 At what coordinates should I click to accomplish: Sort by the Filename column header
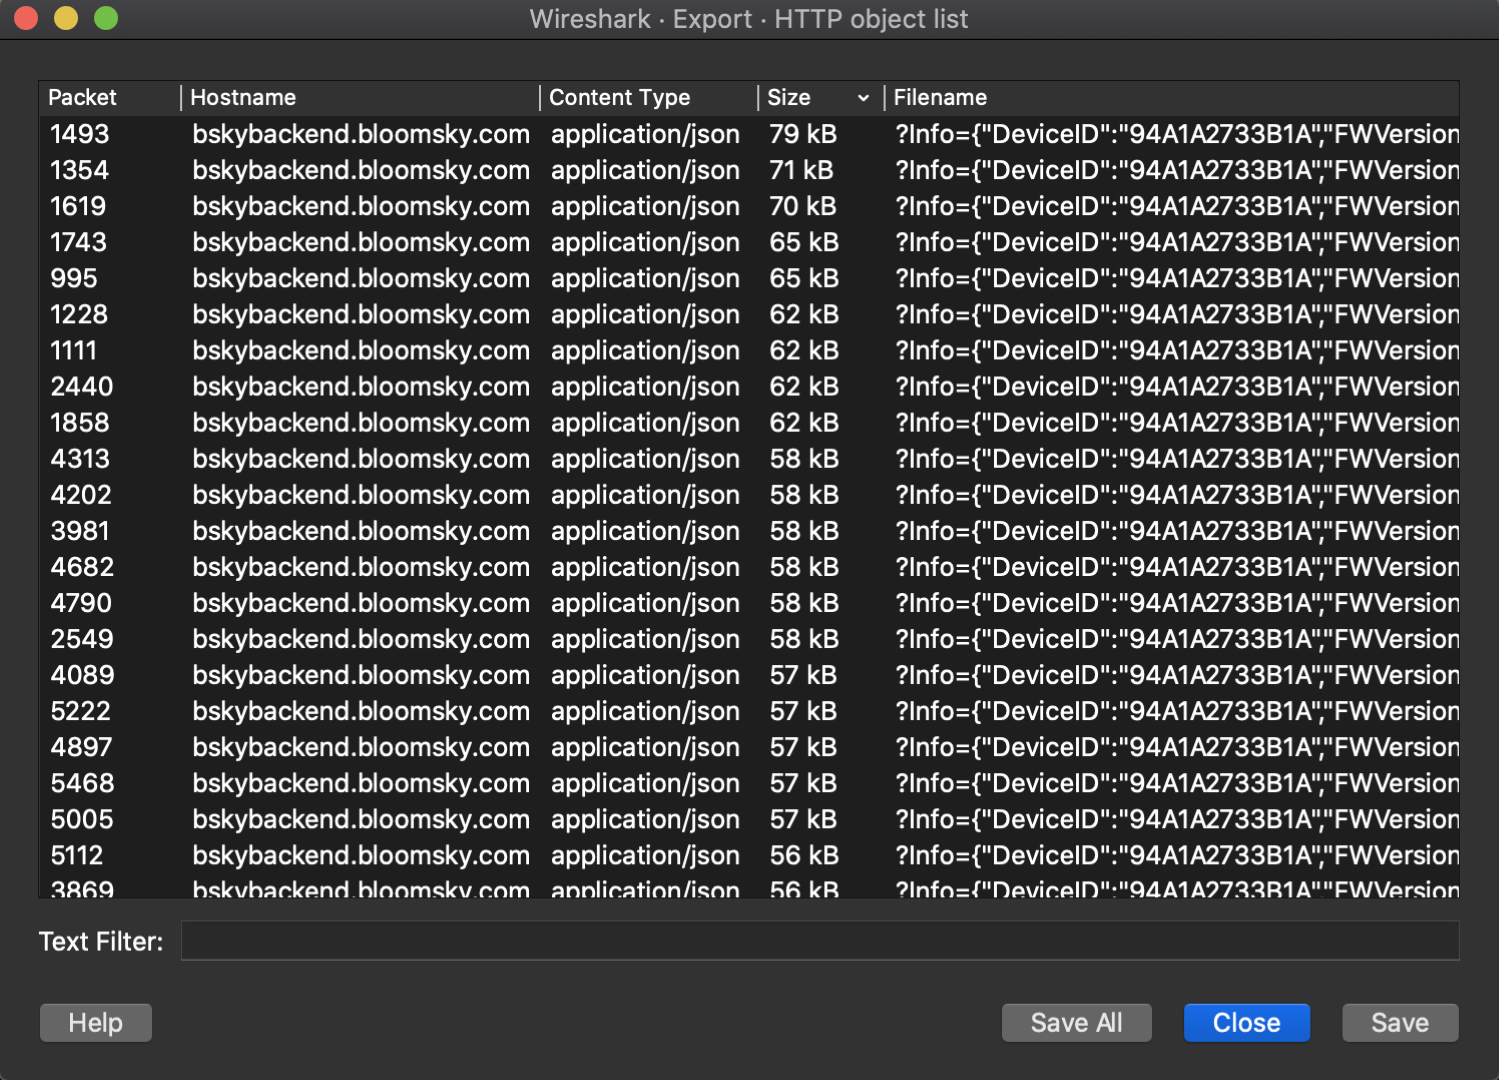coord(1172,97)
